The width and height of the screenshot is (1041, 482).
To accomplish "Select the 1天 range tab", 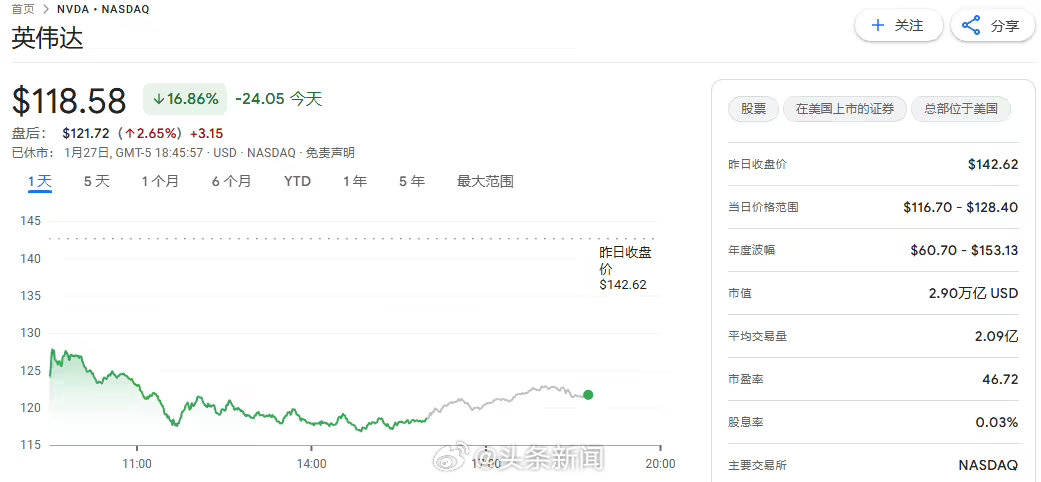I will point(40,181).
